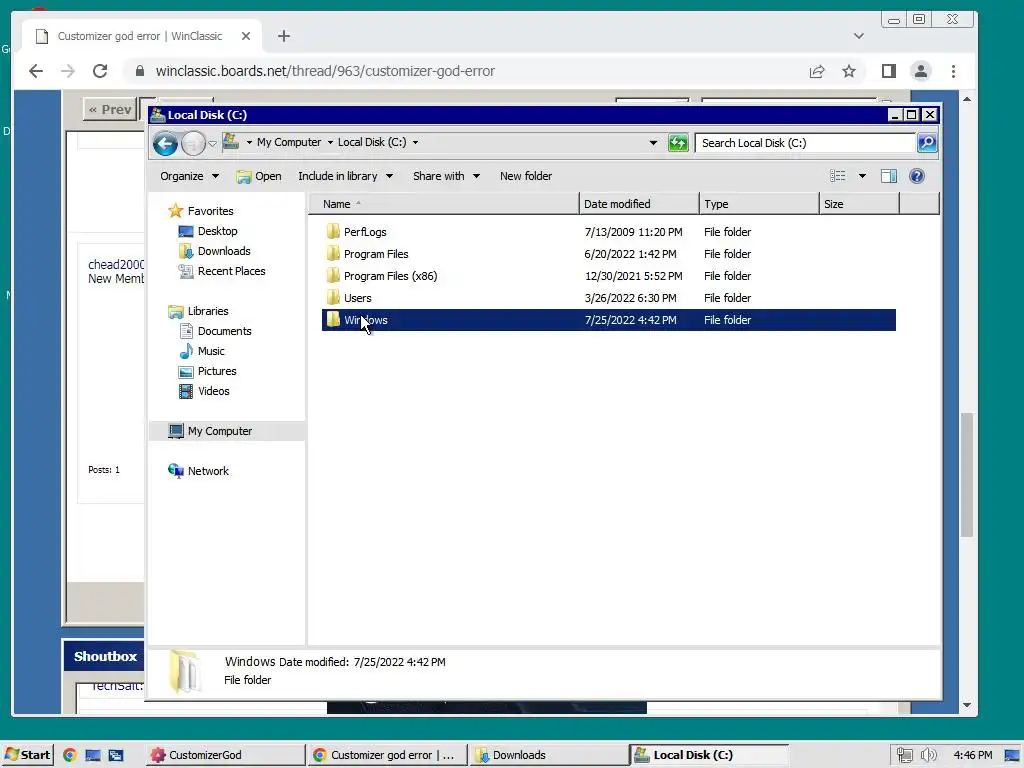1024x768 pixels.
Task: Toggle the preview pane
Action: [889, 176]
